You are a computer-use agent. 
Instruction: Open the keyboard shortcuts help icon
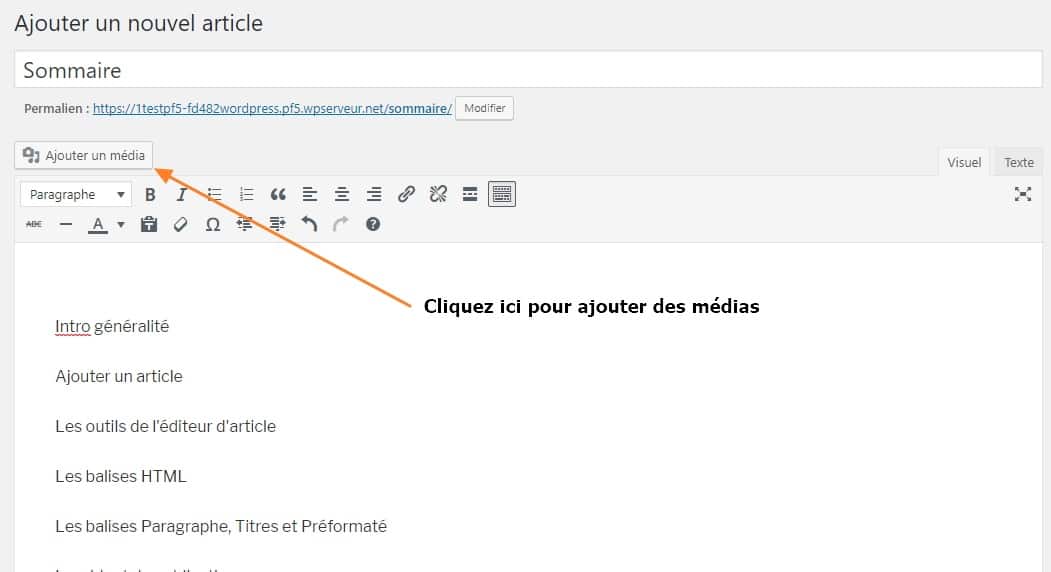[x=373, y=224]
